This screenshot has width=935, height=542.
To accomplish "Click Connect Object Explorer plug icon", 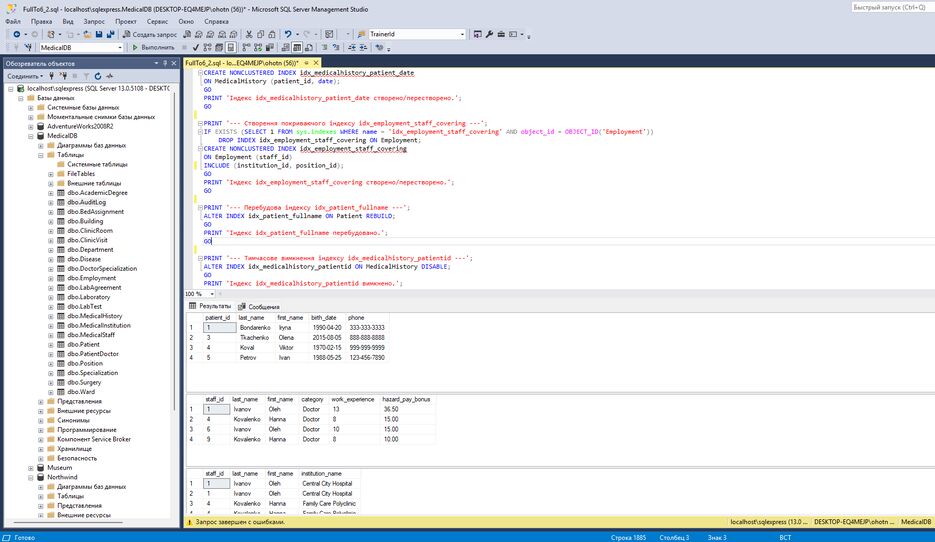I will click(x=51, y=76).
